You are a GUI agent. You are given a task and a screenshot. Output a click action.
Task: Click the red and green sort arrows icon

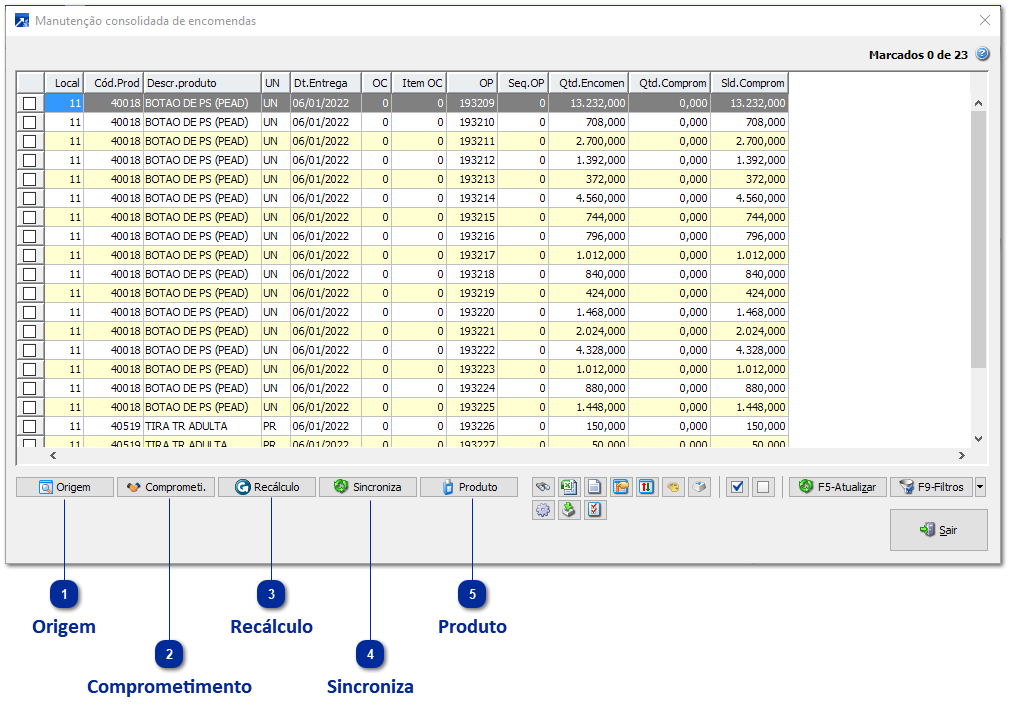647,487
